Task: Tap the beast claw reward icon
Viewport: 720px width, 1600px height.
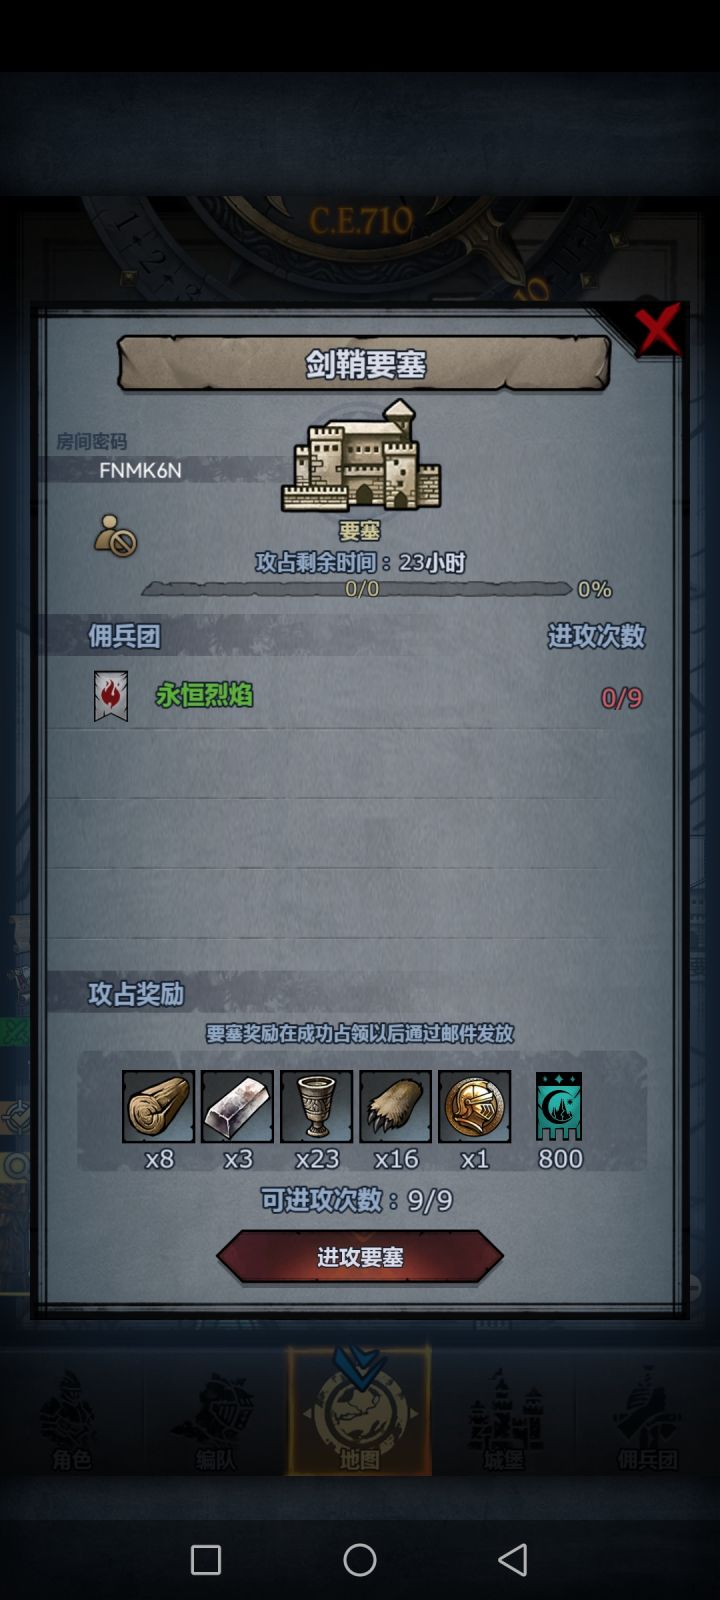Action: [395, 1107]
